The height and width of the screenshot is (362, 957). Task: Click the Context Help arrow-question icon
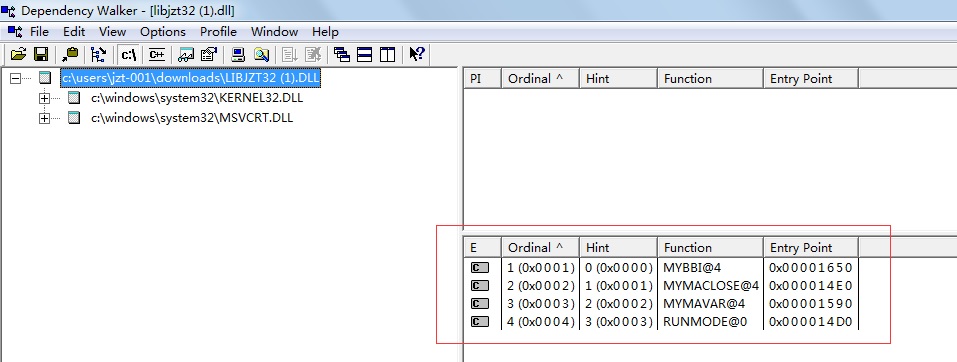click(417, 54)
